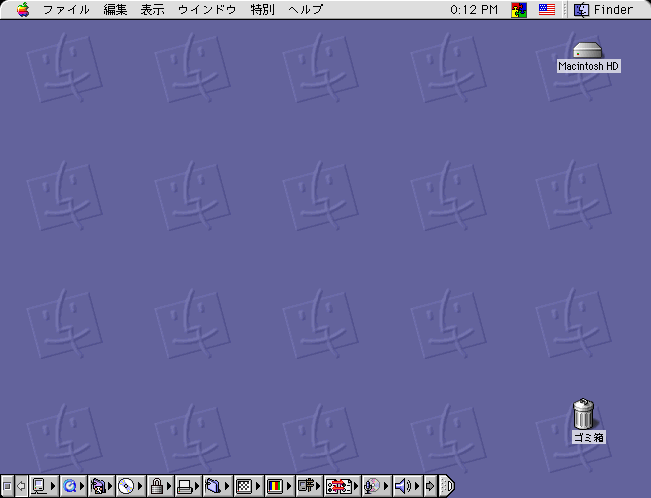Image resolution: width=651 pixels, height=498 pixels.
Task: Open the QuickTime settings Control Strip module
Action: [x=73, y=486]
